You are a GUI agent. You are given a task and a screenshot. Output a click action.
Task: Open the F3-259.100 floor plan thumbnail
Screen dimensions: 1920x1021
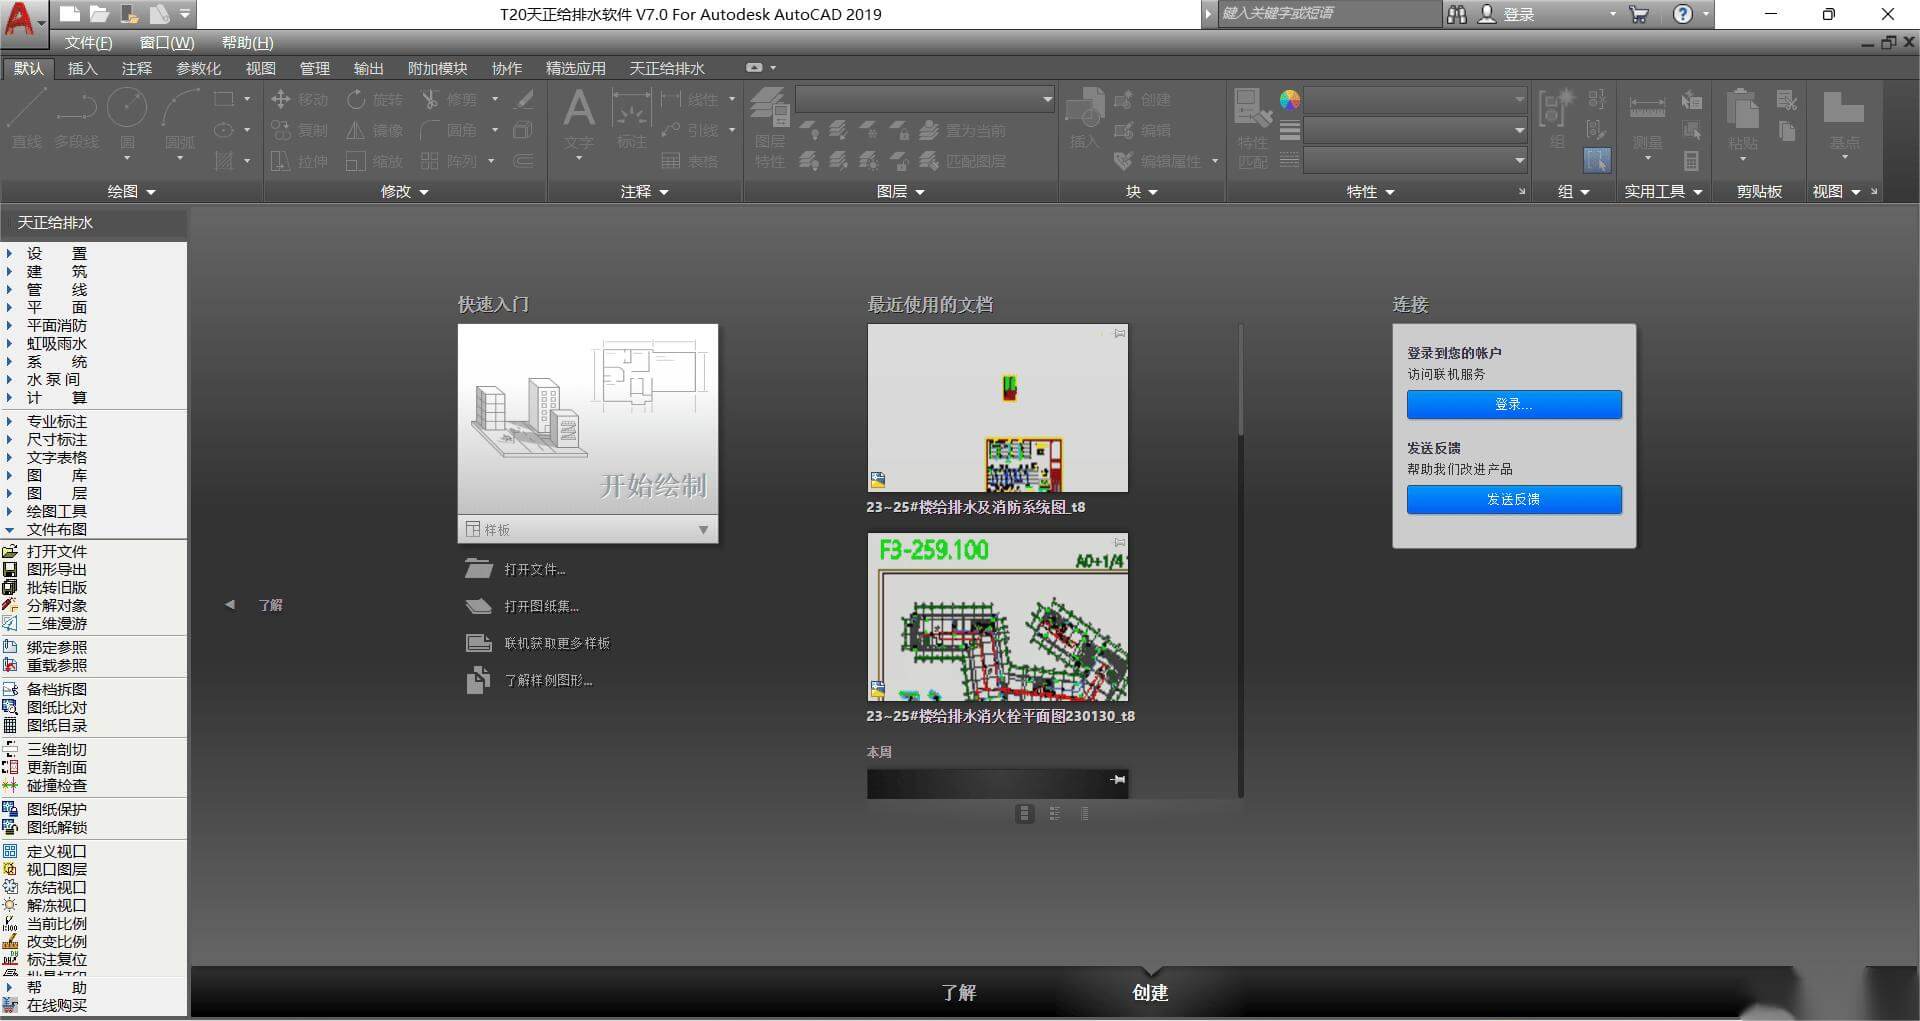[998, 617]
